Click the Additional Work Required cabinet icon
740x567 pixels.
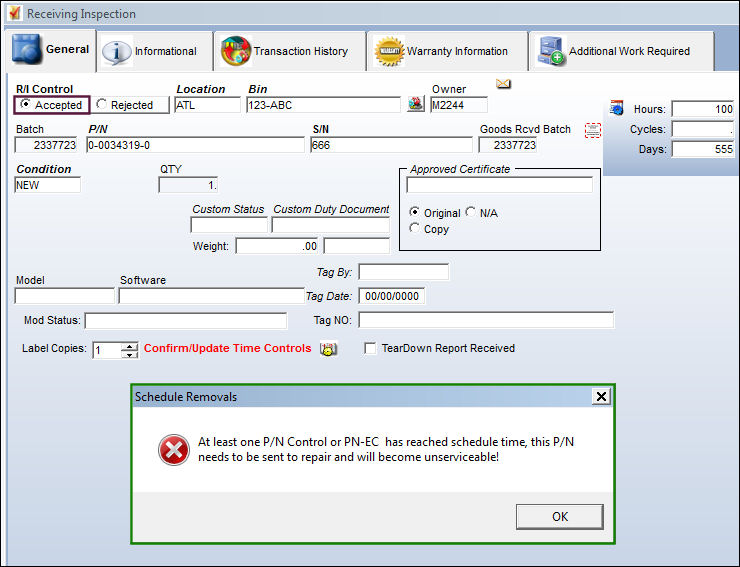pyautogui.click(x=551, y=51)
